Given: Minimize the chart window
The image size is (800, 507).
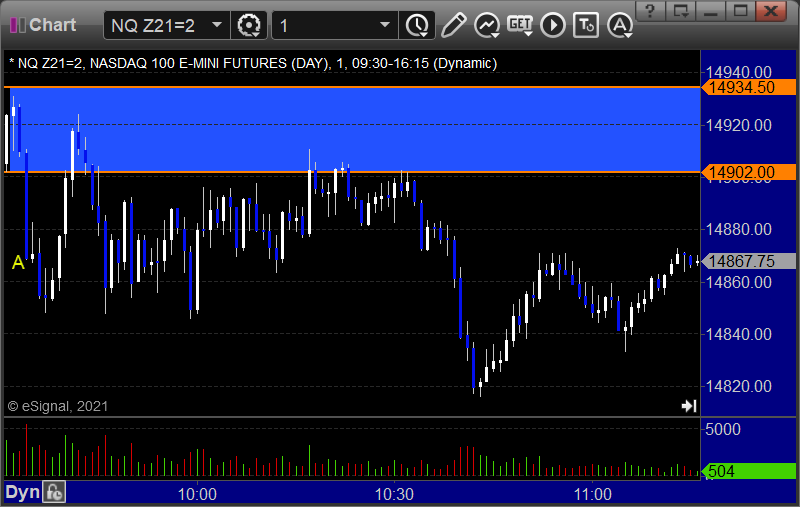Looking at the screenshot, I should click(x=710, y=10).
